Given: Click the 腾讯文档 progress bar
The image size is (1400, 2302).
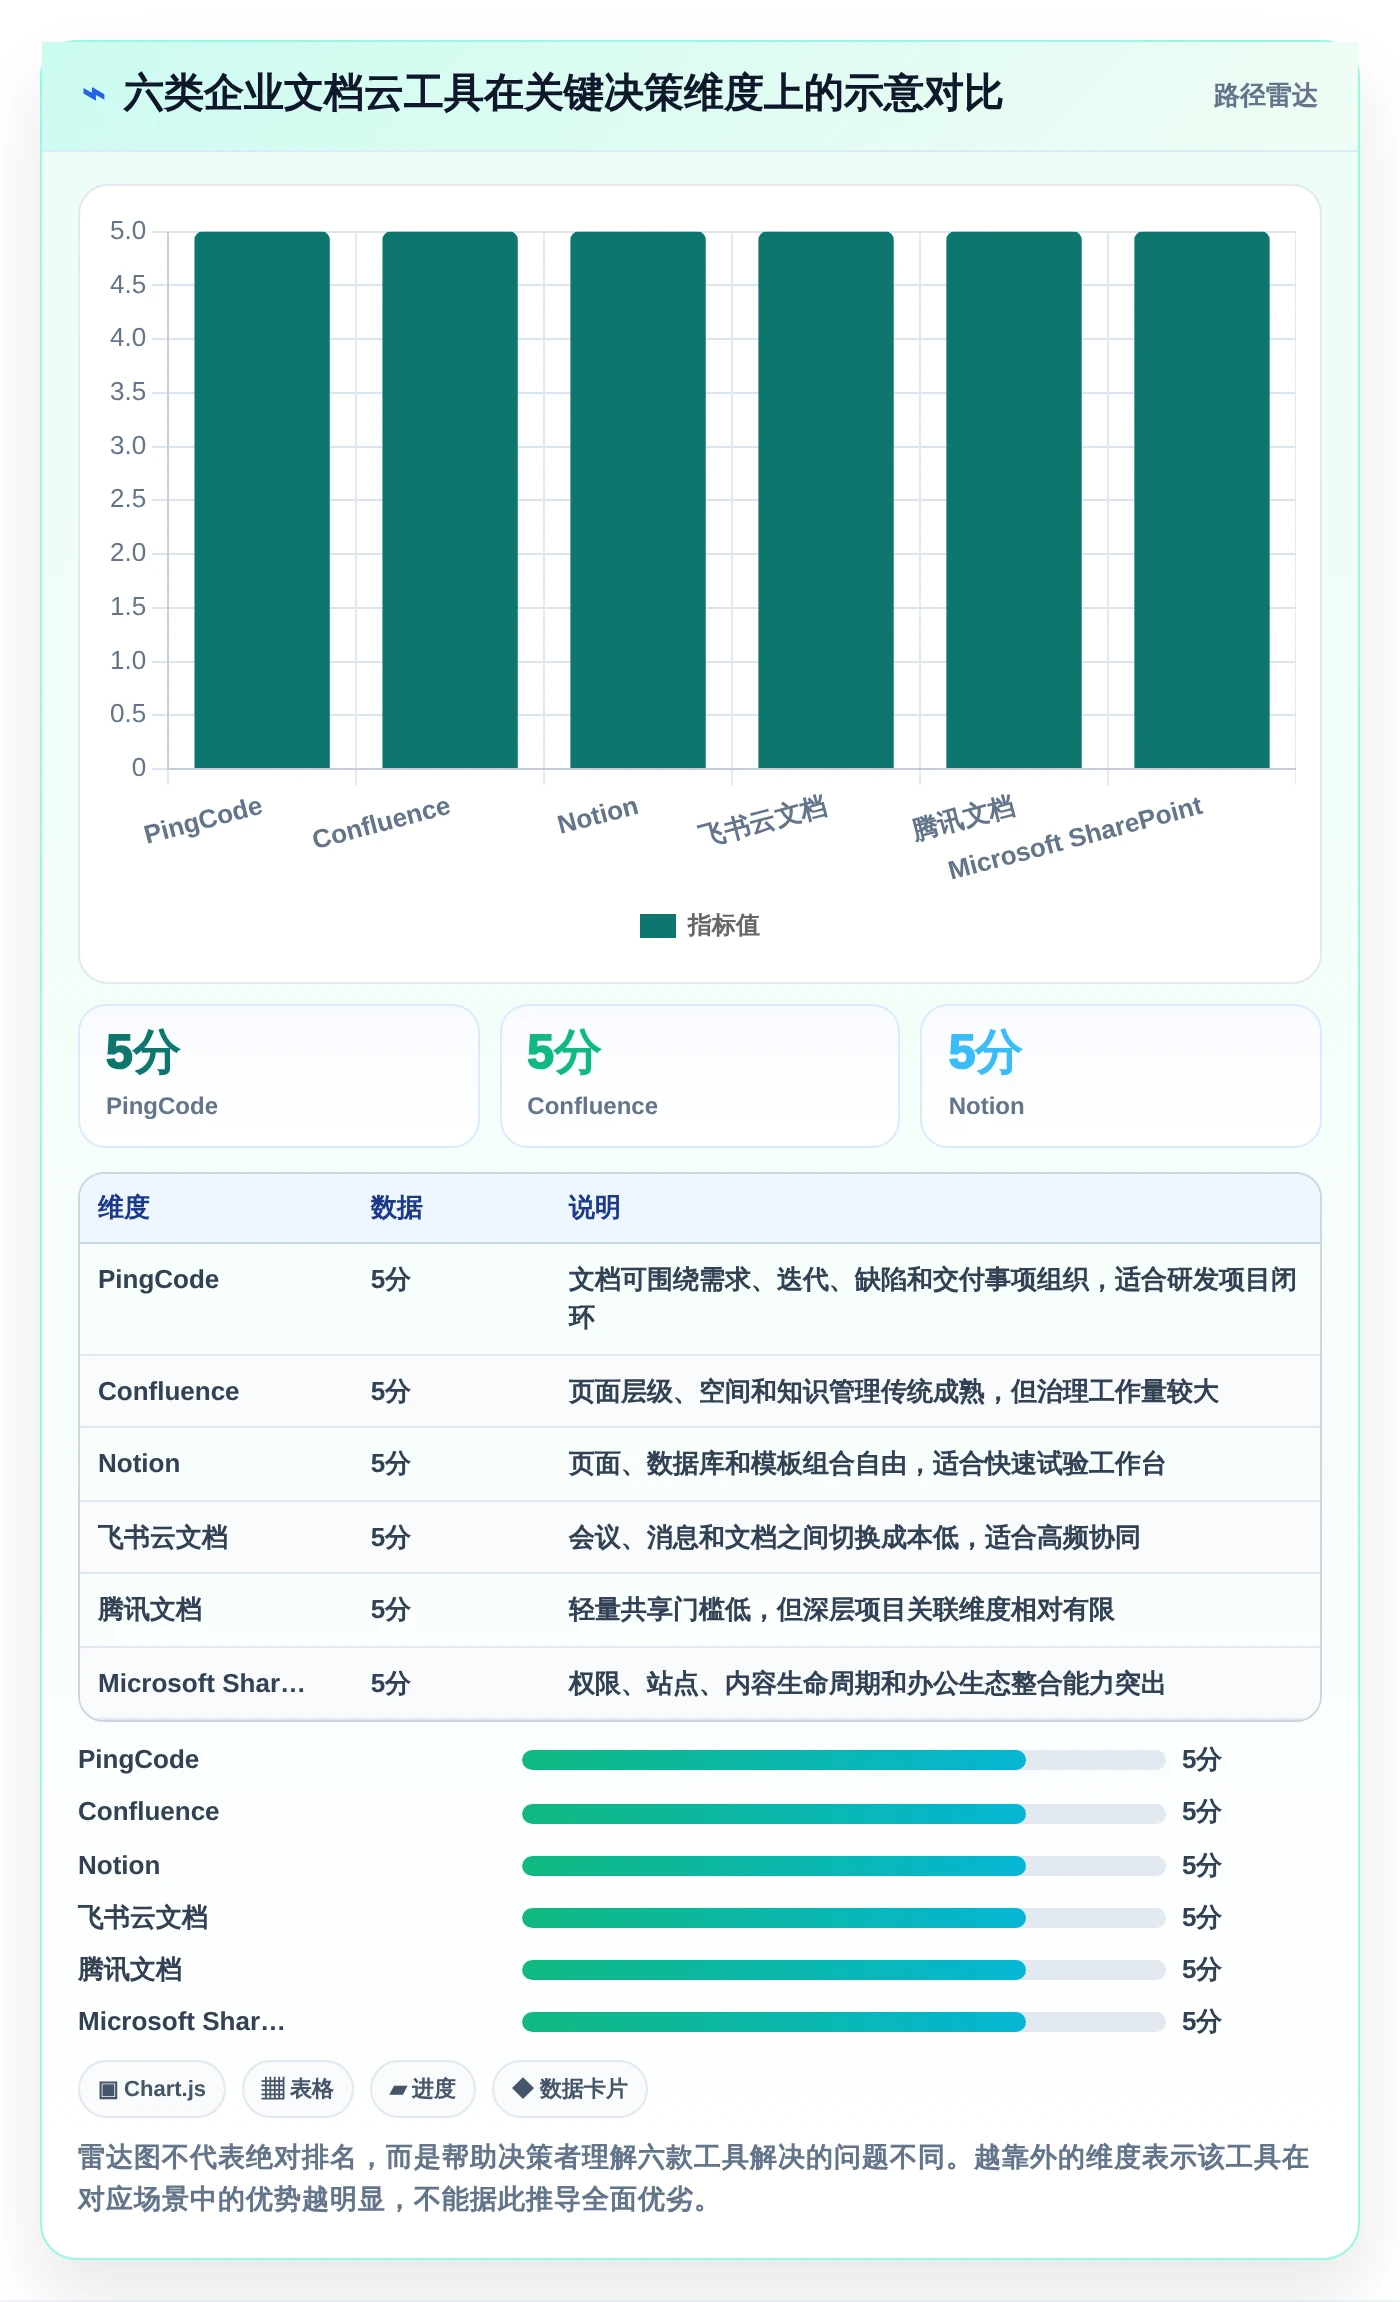Looking at the screenshot, I should (844, 1970).
